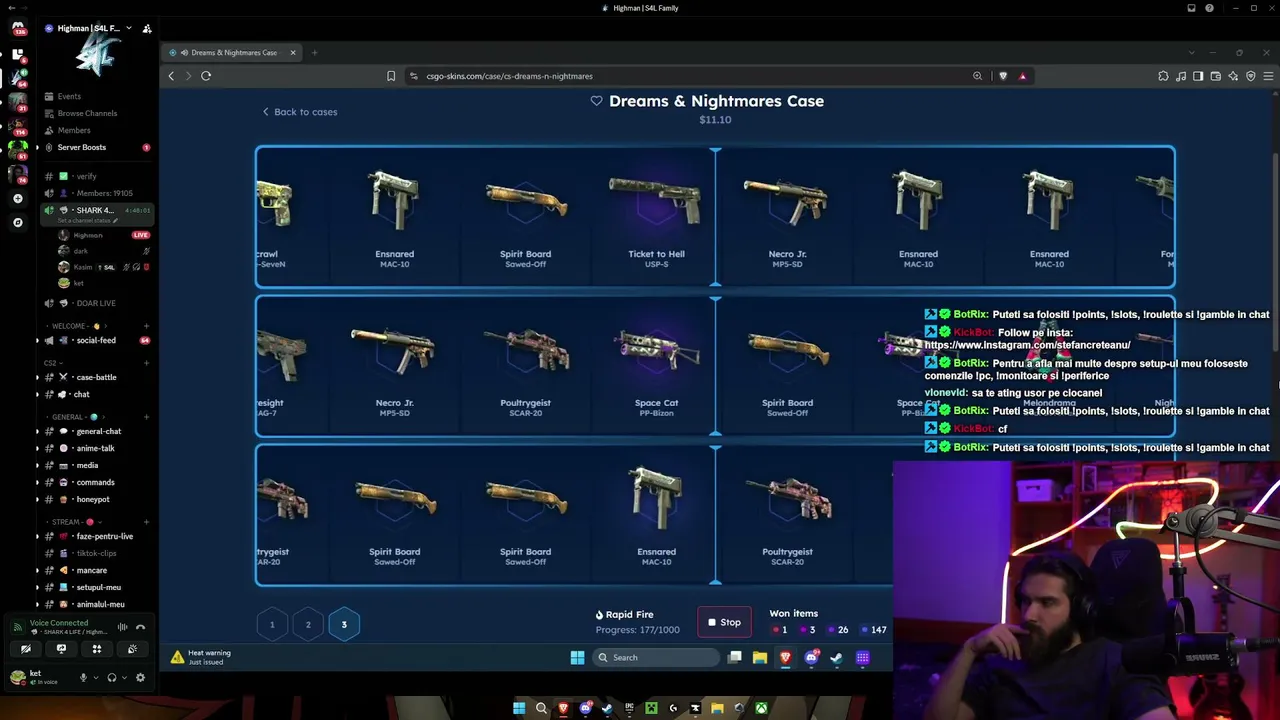The height and width of the screenshot is (720, 1280).
Task: Open the social-feed channel
Action: pos(98,340)
